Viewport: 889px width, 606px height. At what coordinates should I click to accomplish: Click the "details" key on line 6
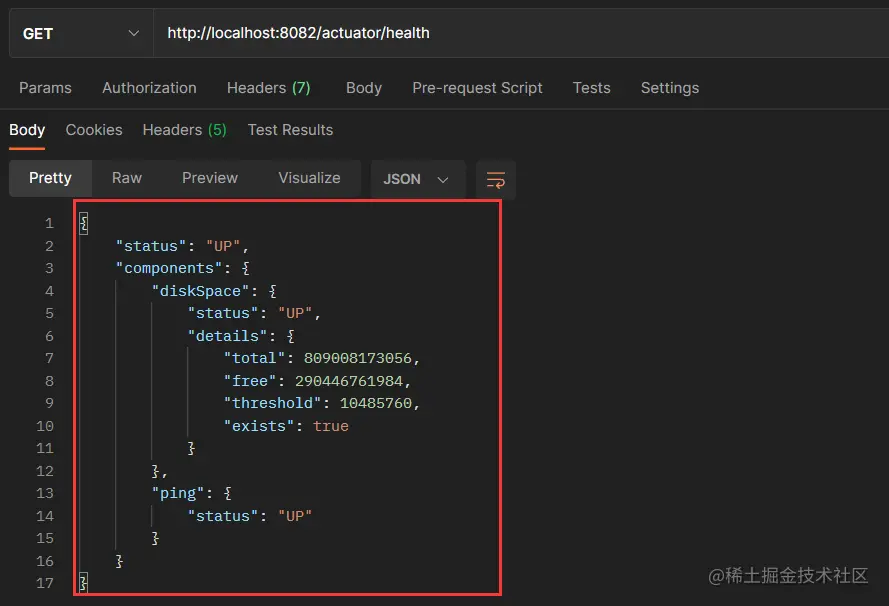click(x=227, y=336)
